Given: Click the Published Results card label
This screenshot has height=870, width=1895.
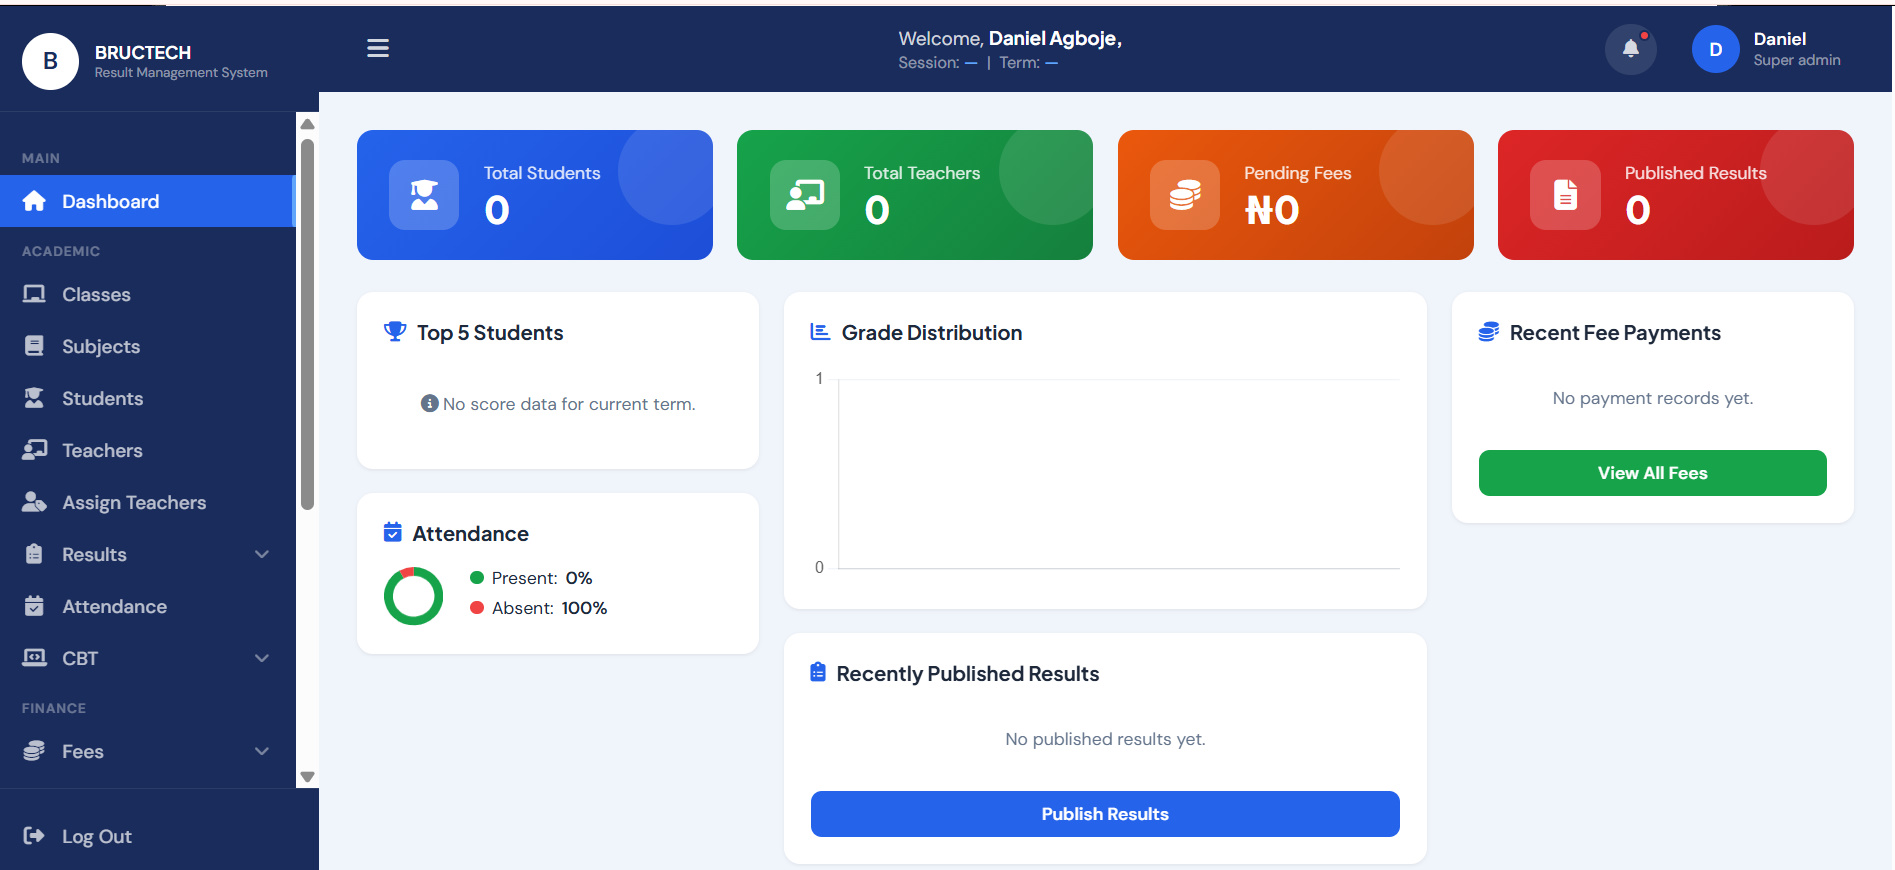Looking at the screenshot, I should coord(1695,173).
